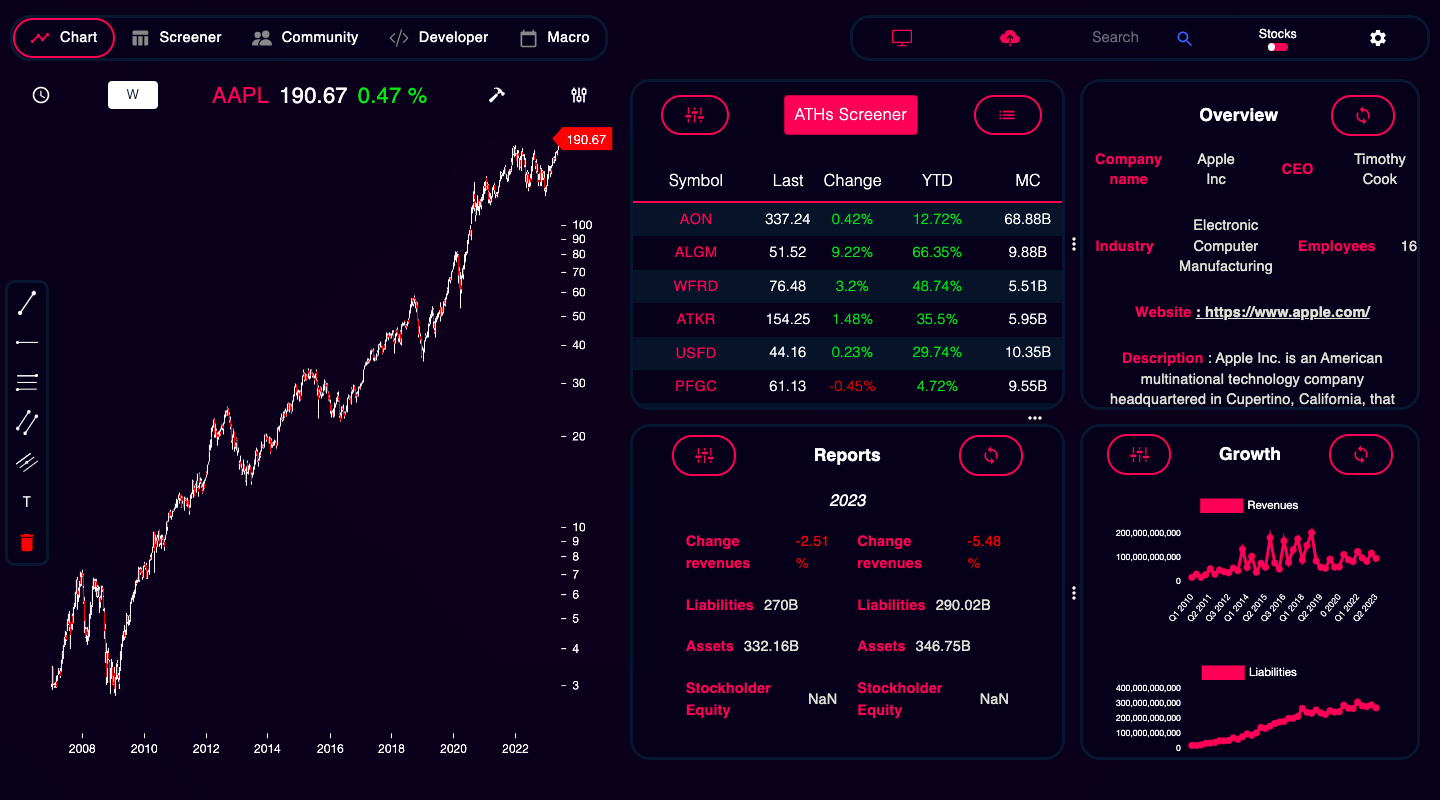Select the USFD symbol
The width and height of the screenshot is (1440, 800).
[696, 352]
